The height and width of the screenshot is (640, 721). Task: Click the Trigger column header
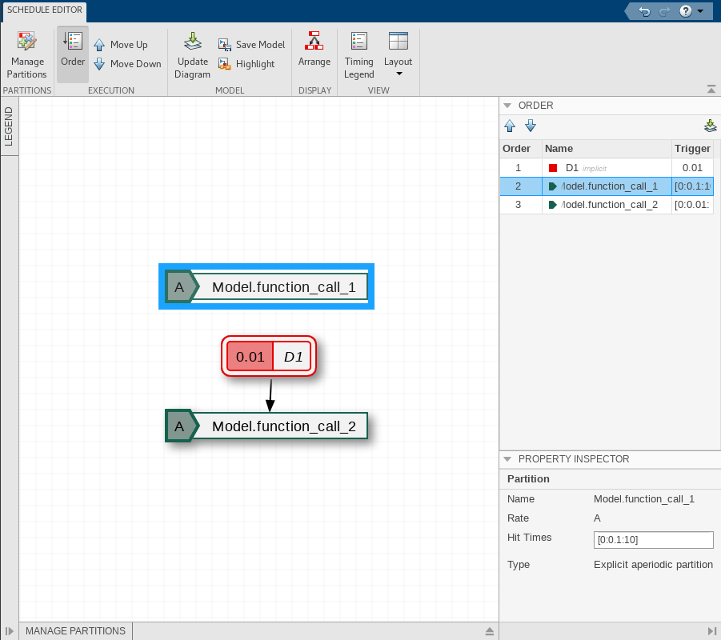click(x=692, y=149)
